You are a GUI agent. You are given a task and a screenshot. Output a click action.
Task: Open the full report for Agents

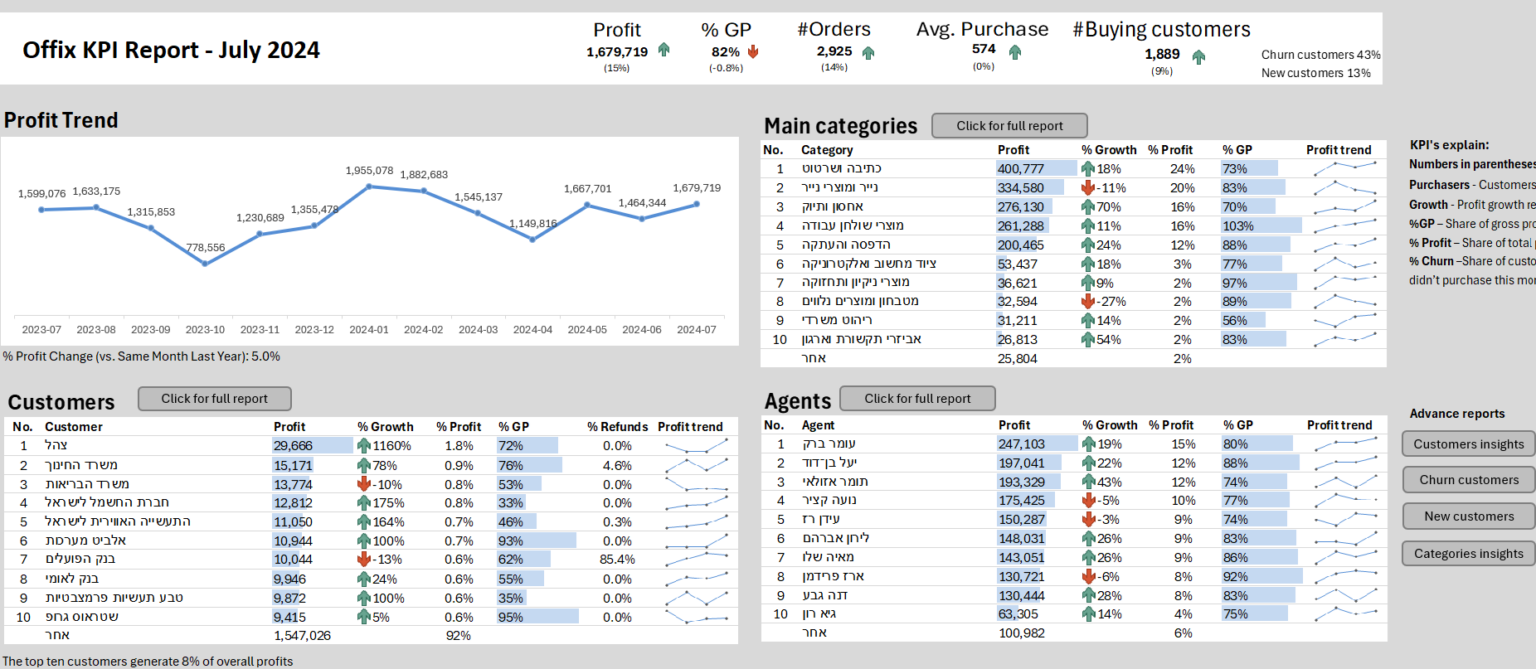point(917,399)
